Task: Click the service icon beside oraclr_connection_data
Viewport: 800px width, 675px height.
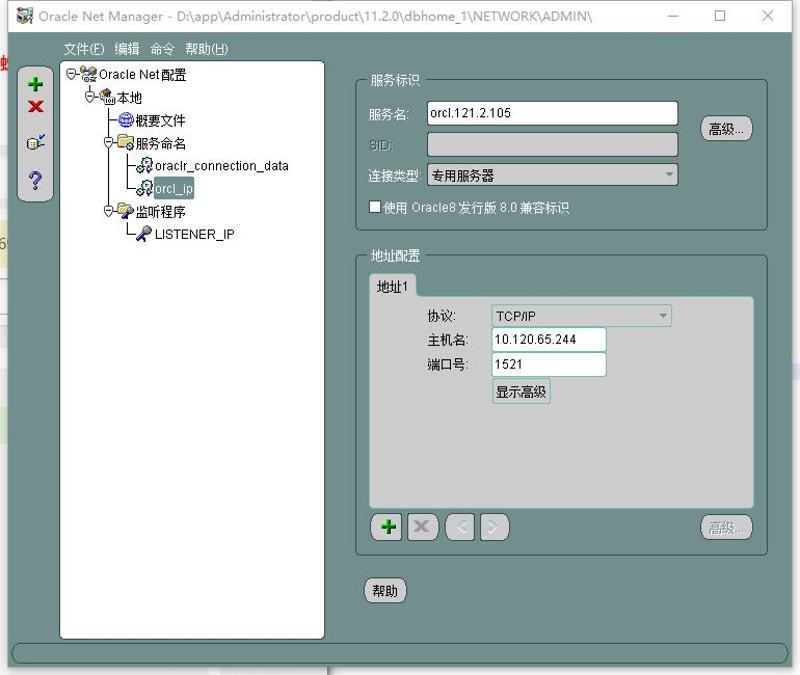Action: pyautogui.click(x=144, y=165)
